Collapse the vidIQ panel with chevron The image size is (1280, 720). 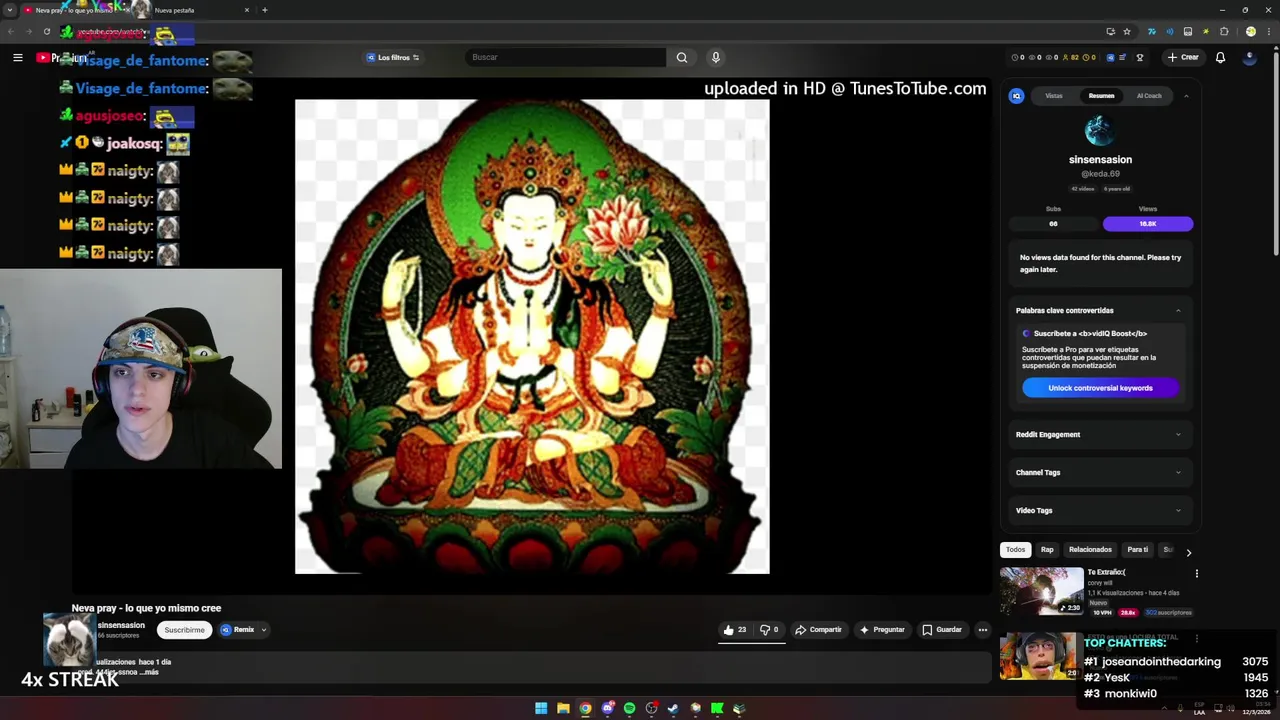1186,96
